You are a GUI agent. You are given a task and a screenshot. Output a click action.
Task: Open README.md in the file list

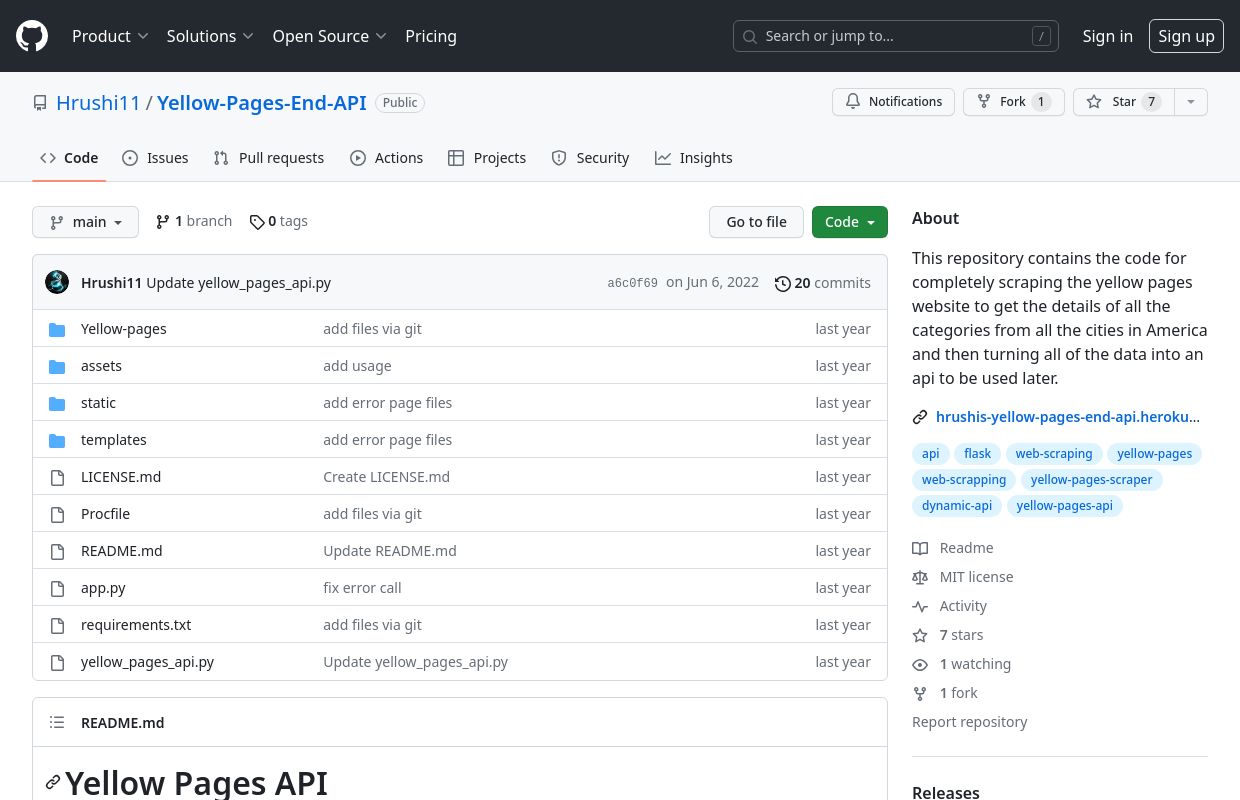[121, 551]
